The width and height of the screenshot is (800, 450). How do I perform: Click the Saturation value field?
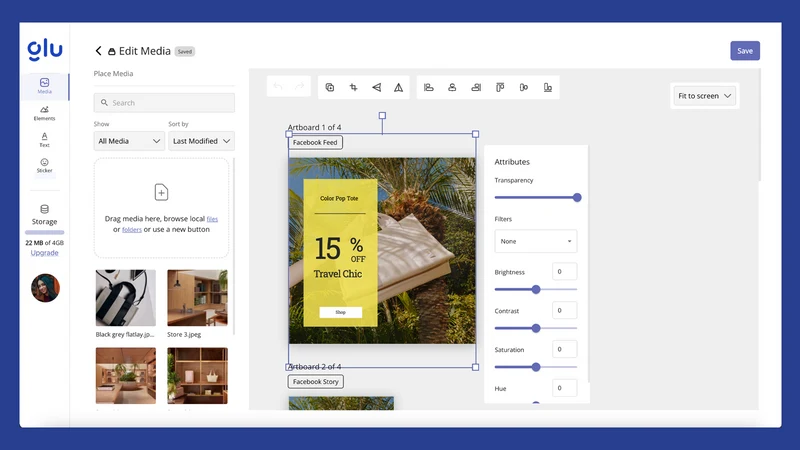[564, 349]
